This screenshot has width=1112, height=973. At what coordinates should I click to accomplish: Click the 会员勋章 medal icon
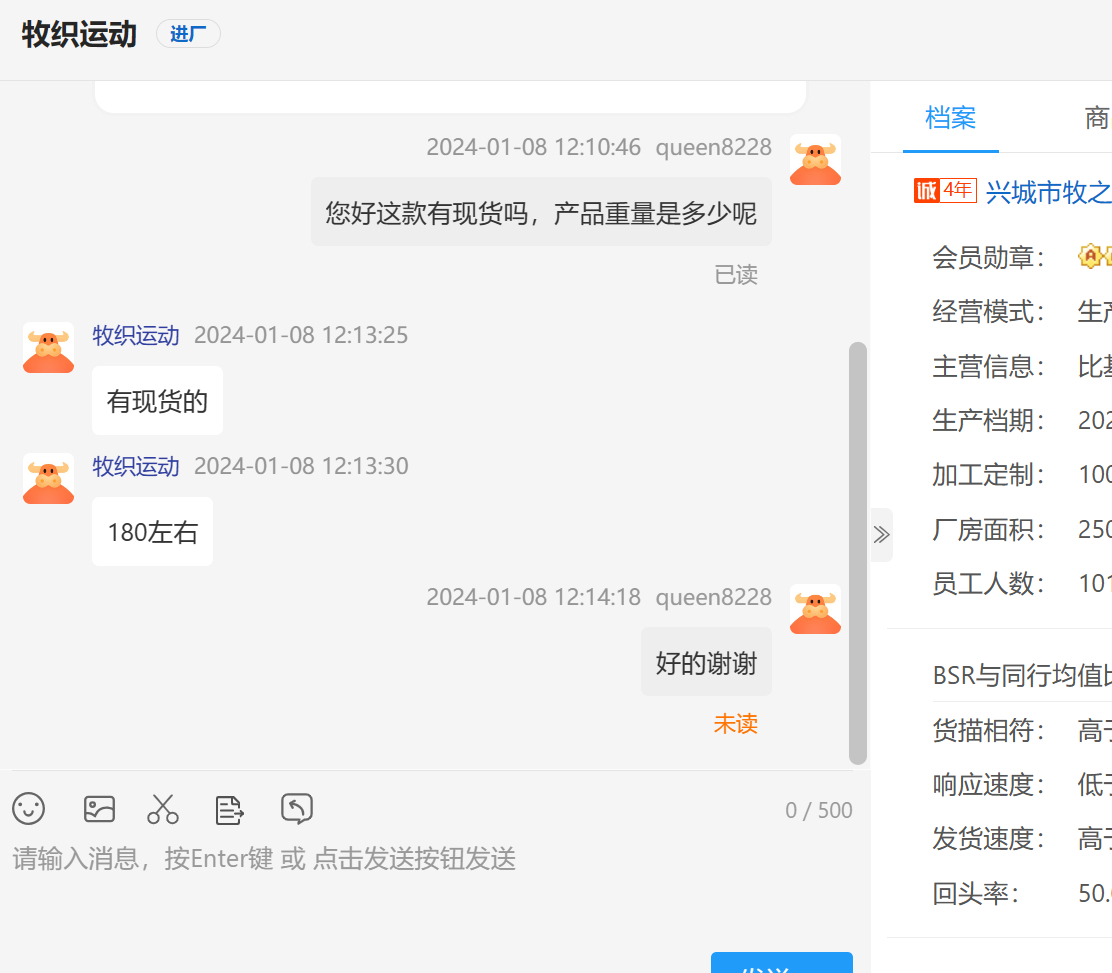pos(1090,257)
